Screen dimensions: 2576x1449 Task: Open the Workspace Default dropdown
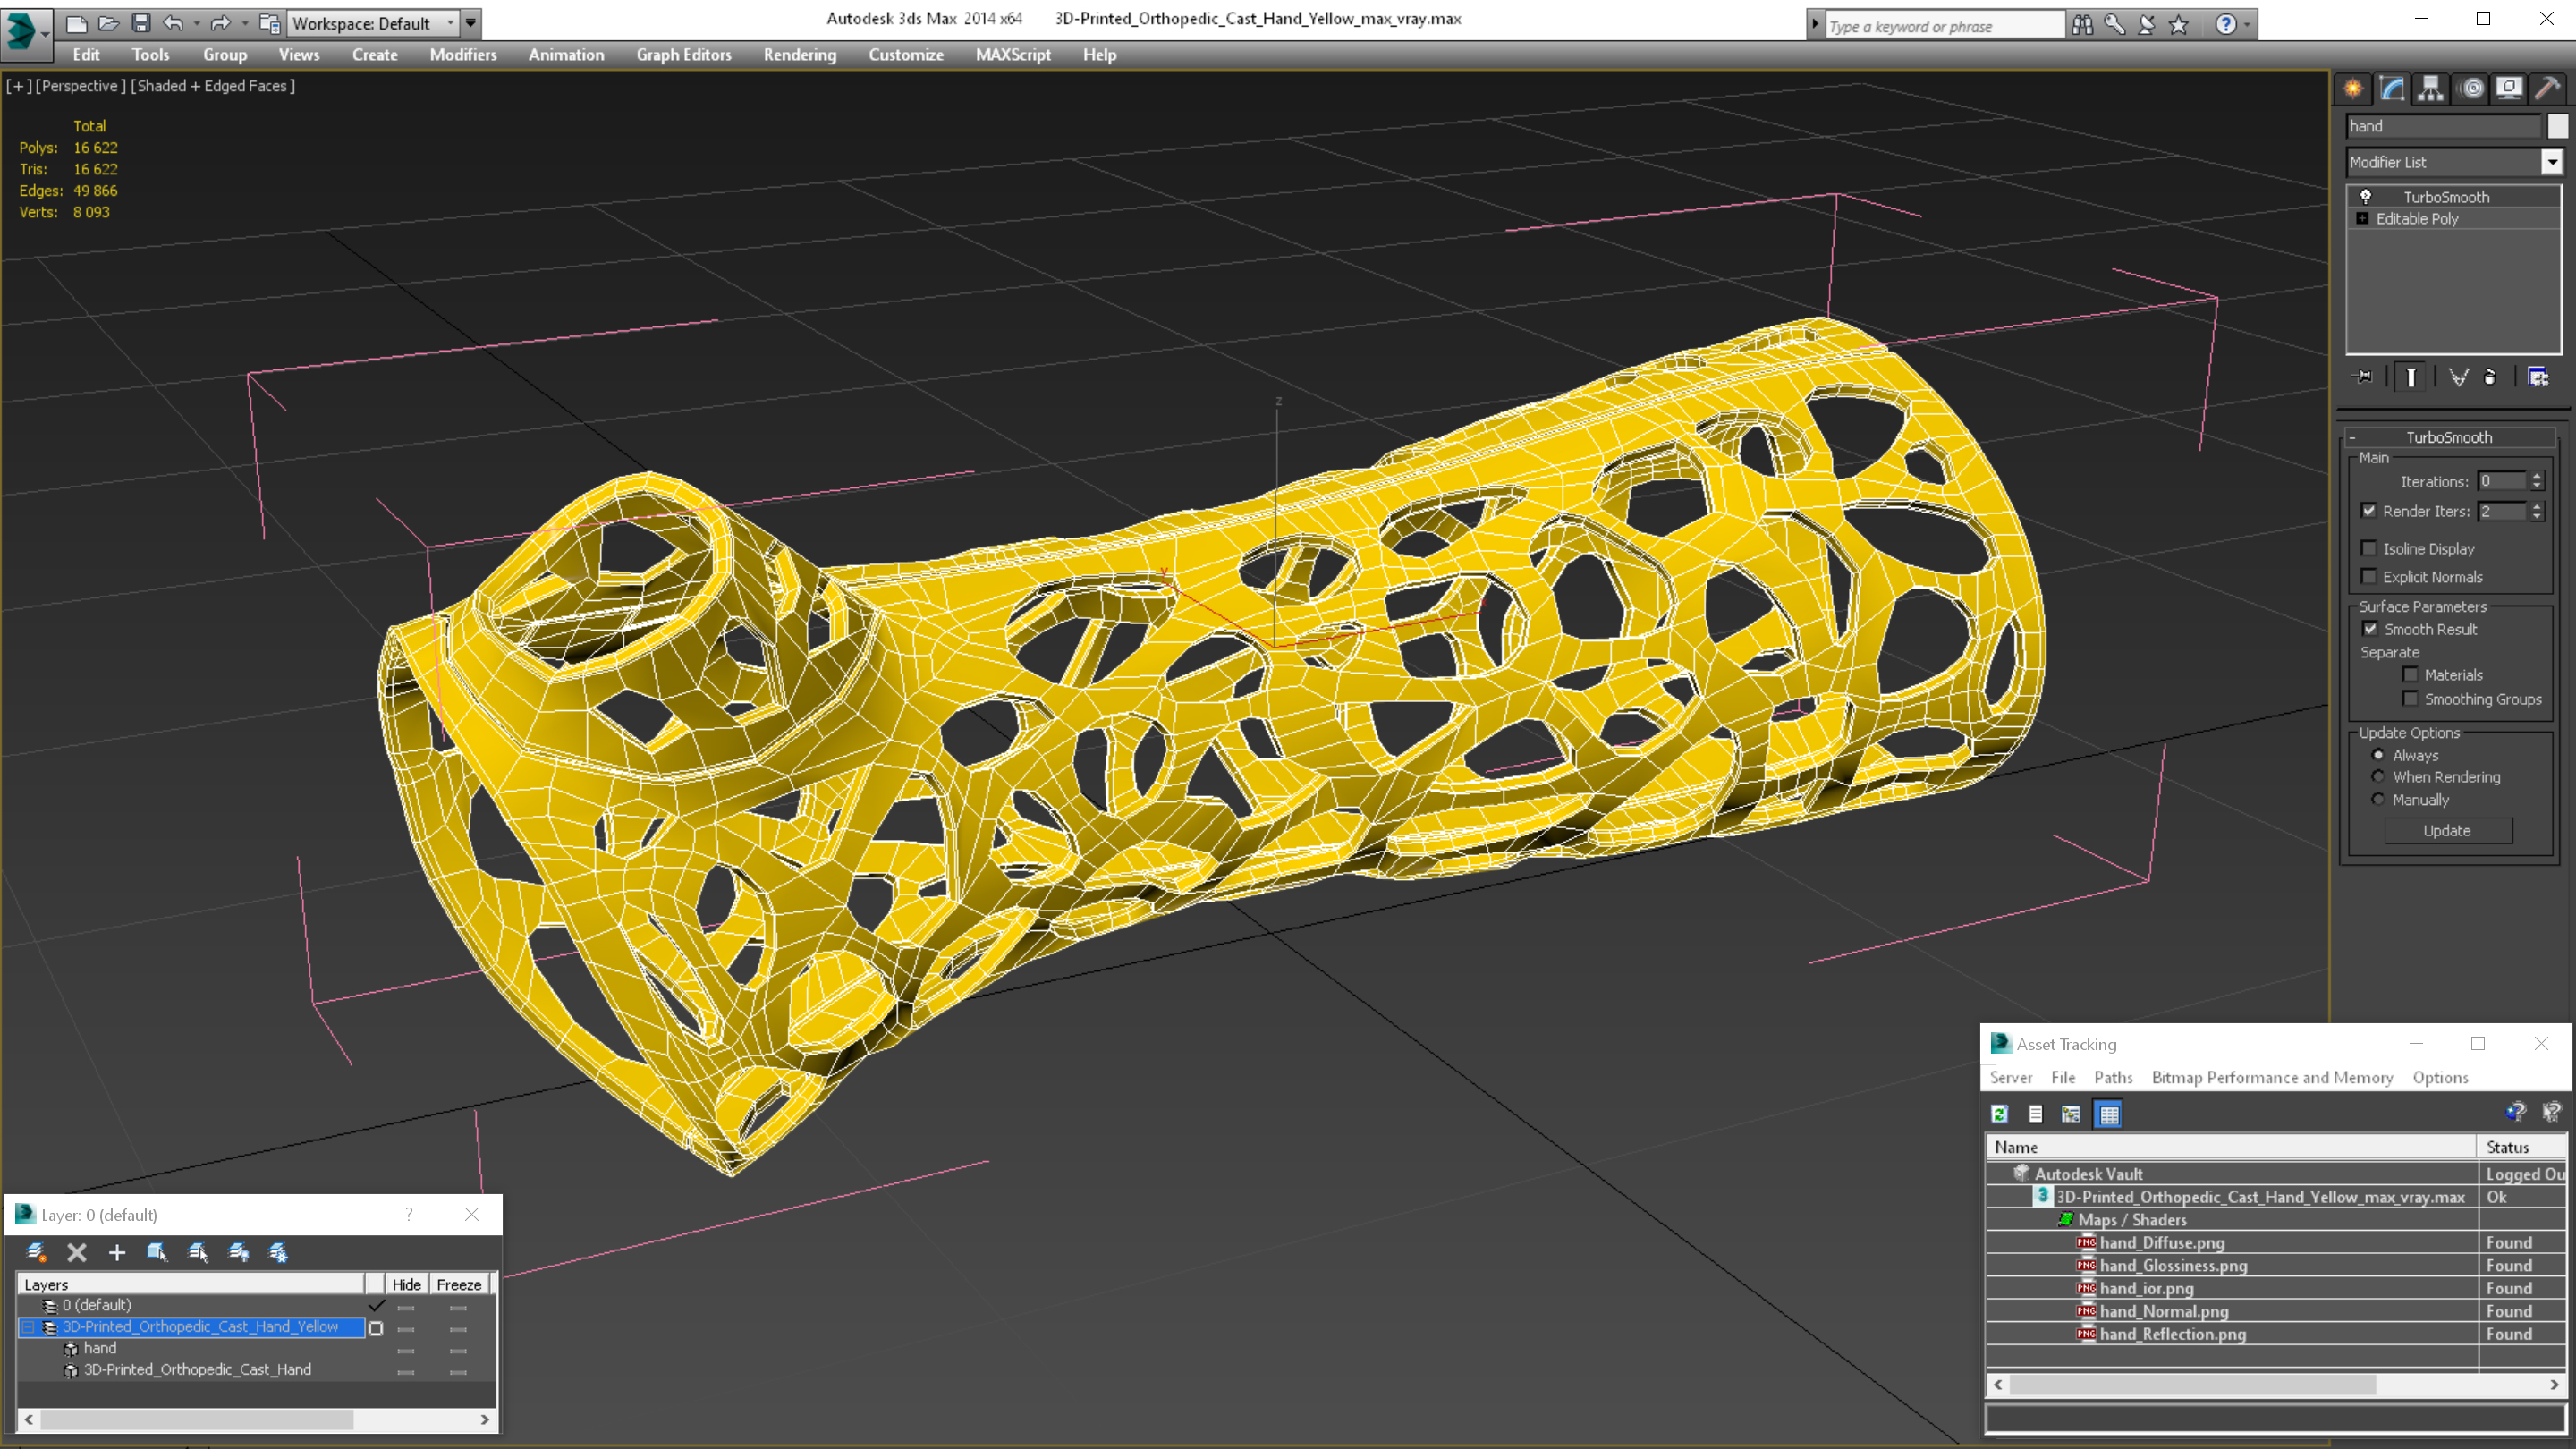click(x=450, y=23)
